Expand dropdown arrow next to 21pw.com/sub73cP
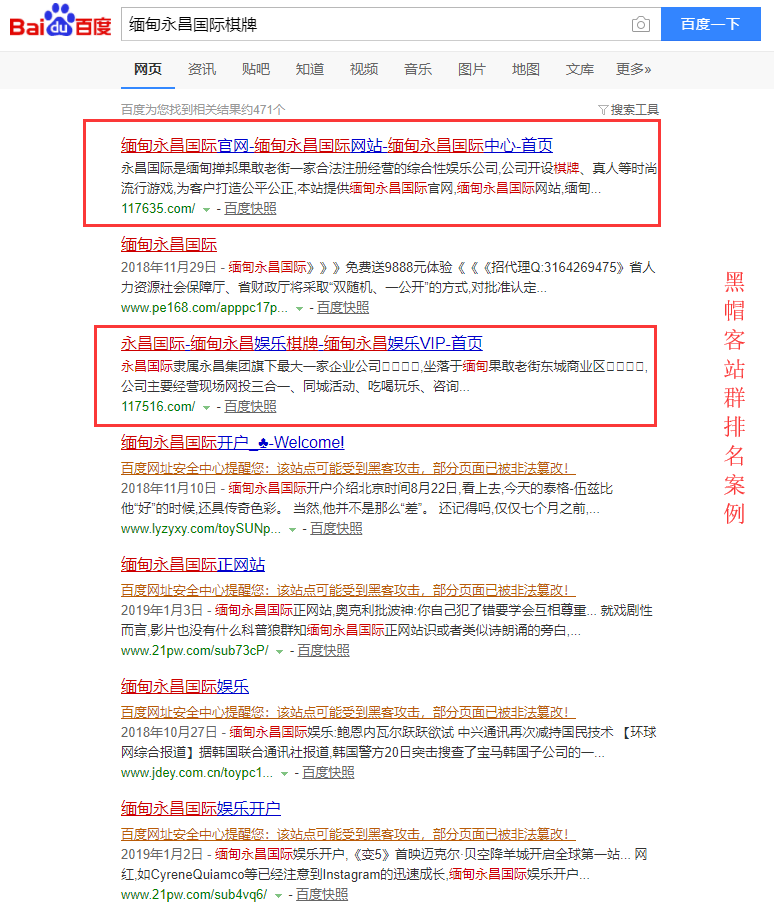Viewport: 774px width, 905px height. tap(279, 652)
